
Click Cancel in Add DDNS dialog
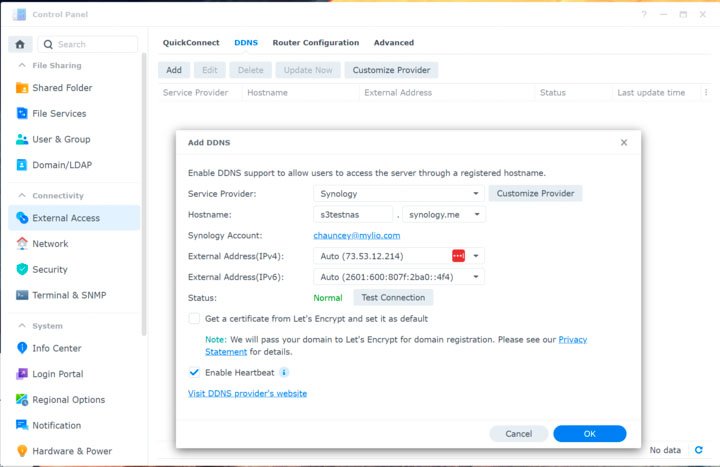point(518,434)
